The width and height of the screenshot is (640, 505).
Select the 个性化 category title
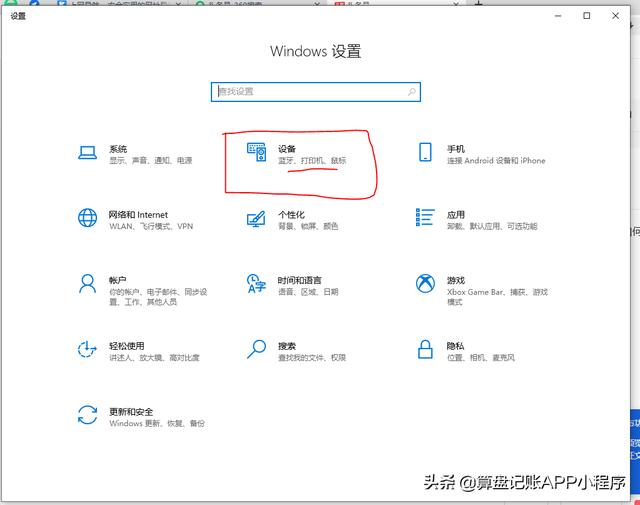point(291,215)
